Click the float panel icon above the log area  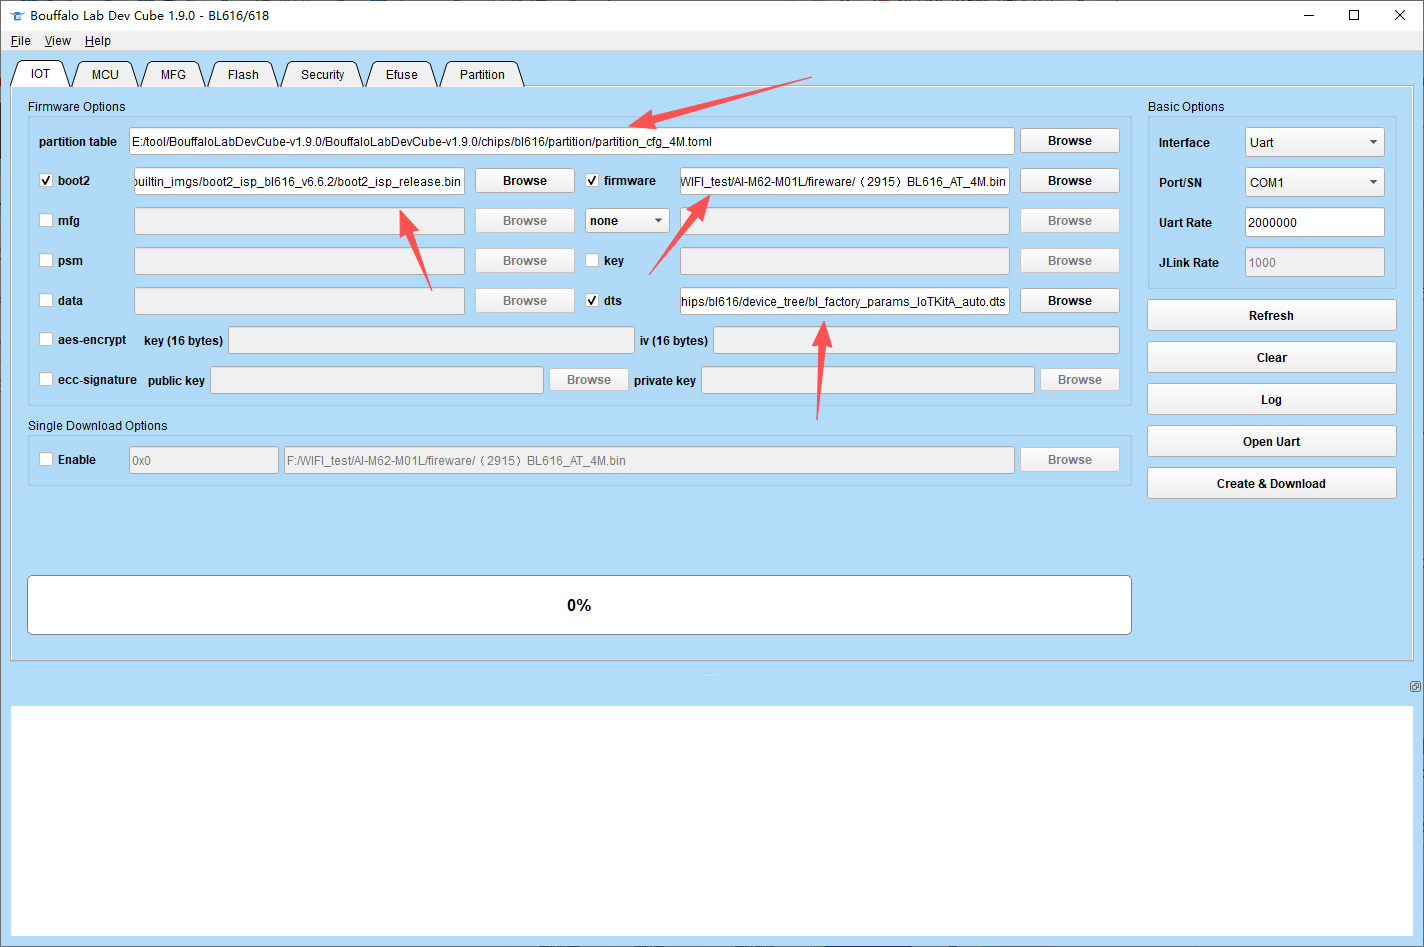coord(1415,686)
